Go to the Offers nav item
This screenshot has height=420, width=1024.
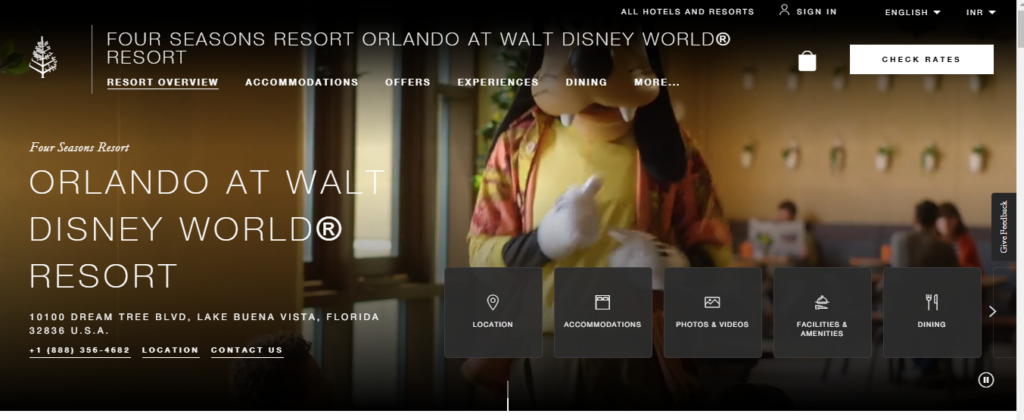click(x=408, y=82)
